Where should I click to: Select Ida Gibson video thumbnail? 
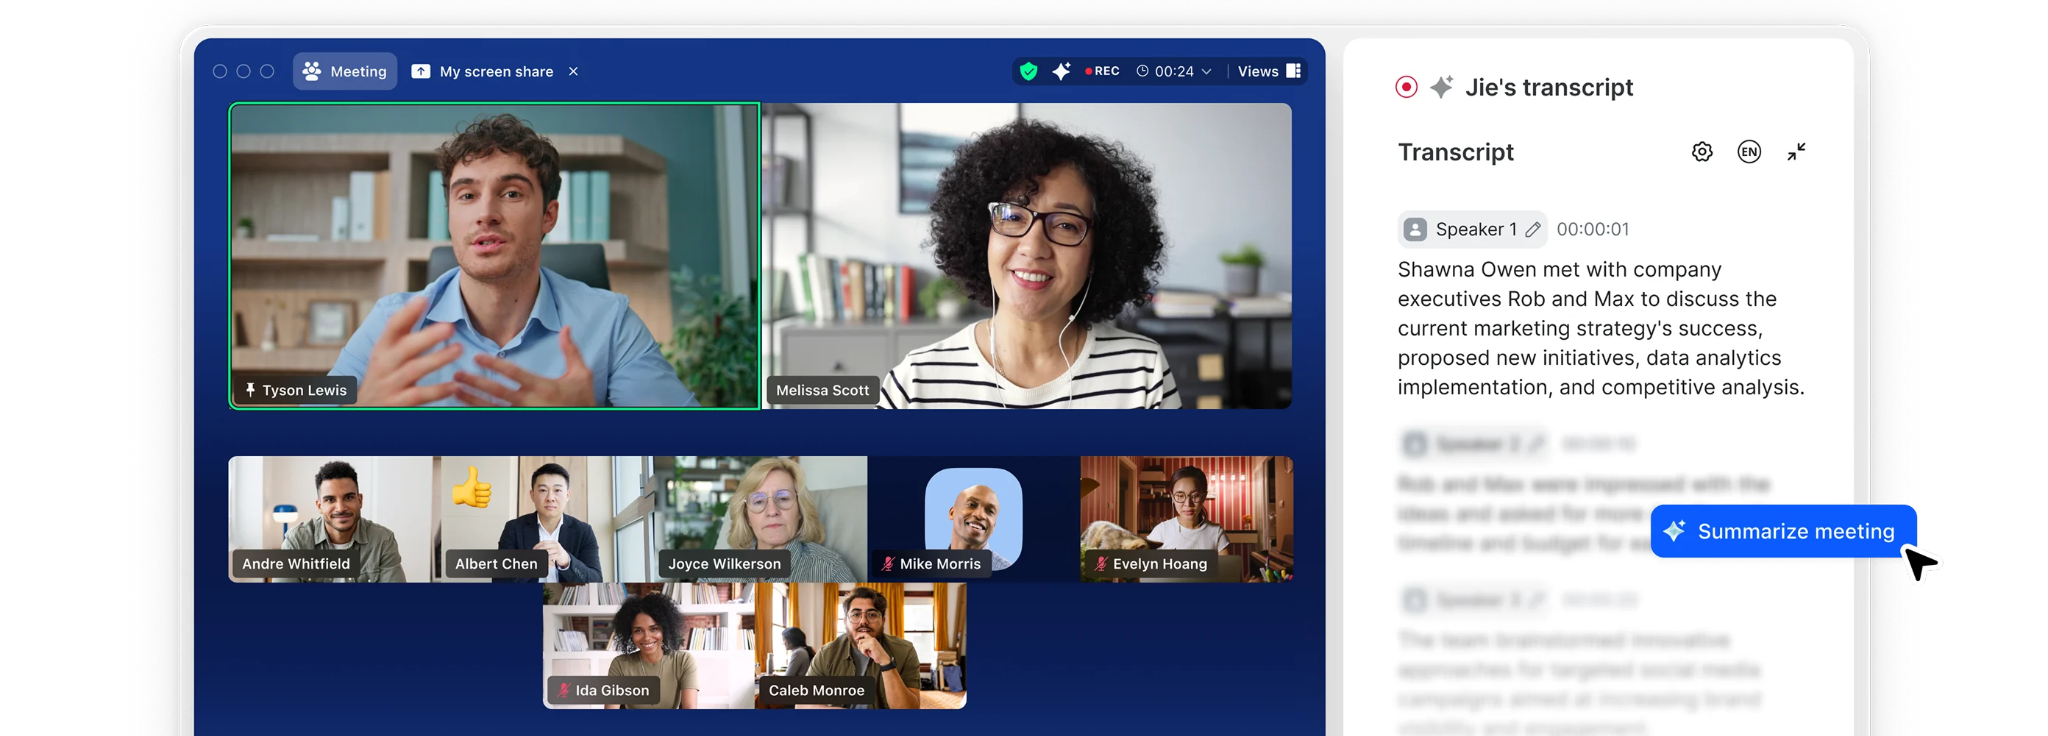tap(648, 646)
